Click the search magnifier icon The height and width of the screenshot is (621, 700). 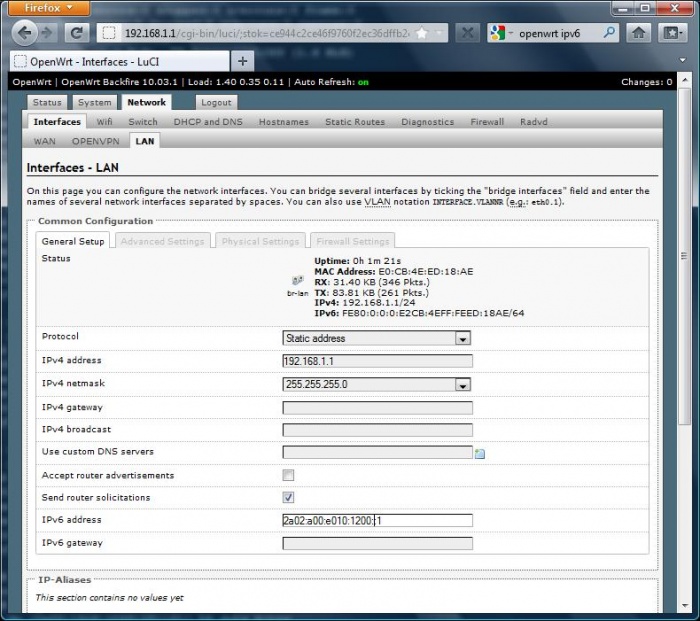click(x=607, y=33)
